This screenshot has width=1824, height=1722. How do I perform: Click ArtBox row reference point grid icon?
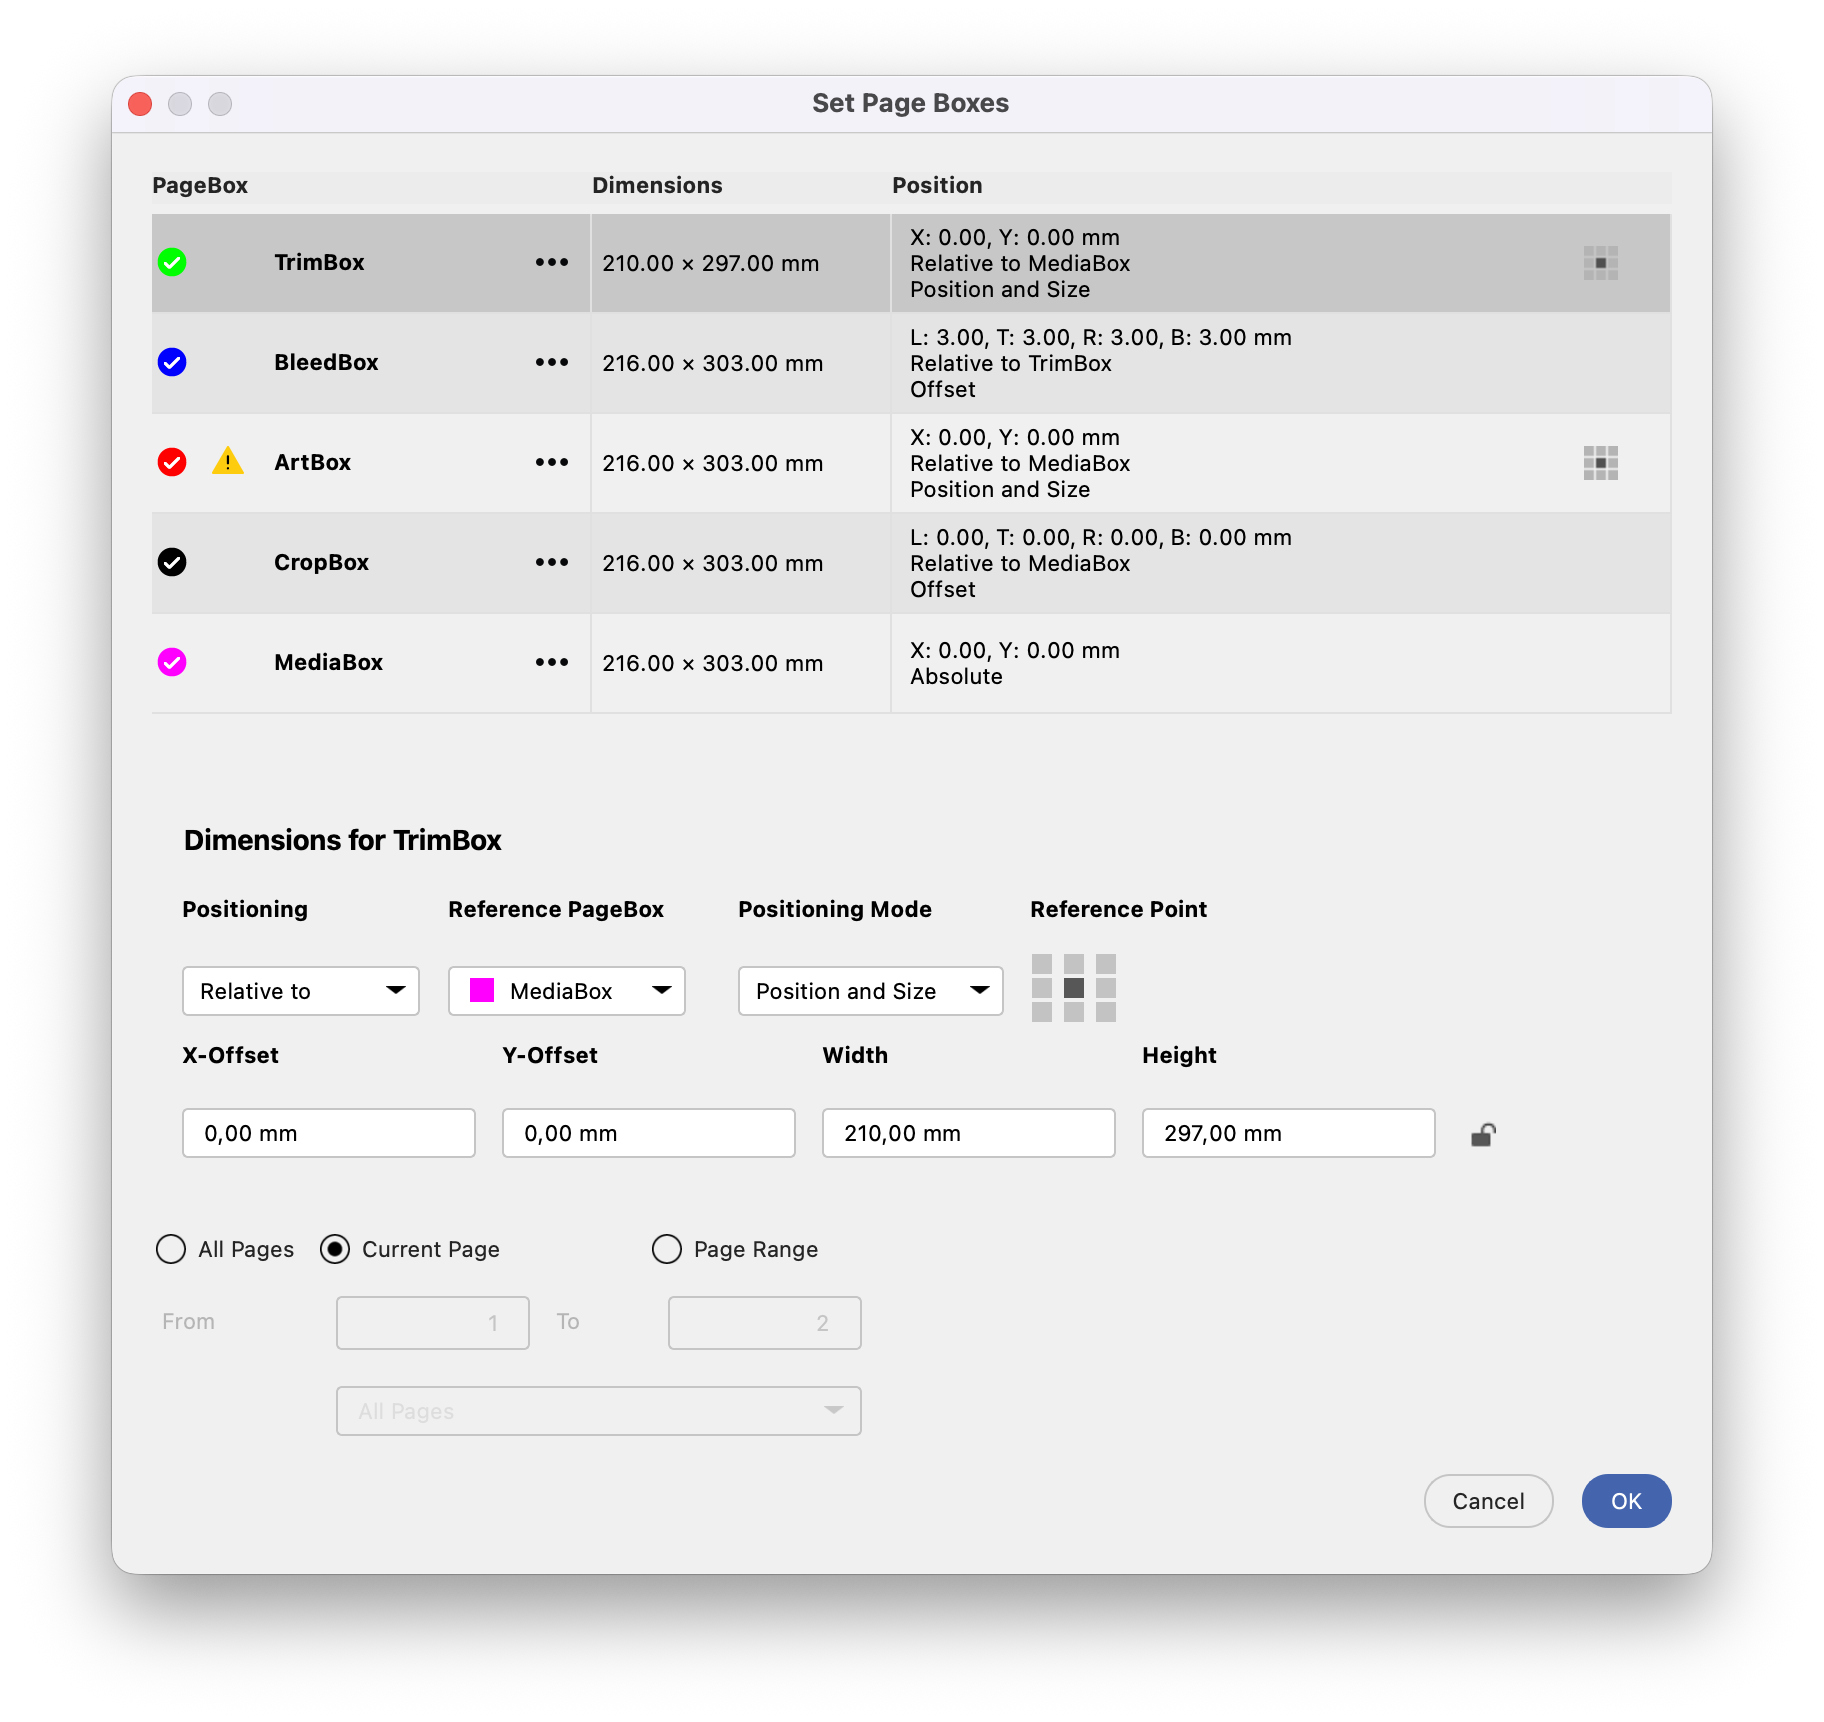tap(1601, 463)
